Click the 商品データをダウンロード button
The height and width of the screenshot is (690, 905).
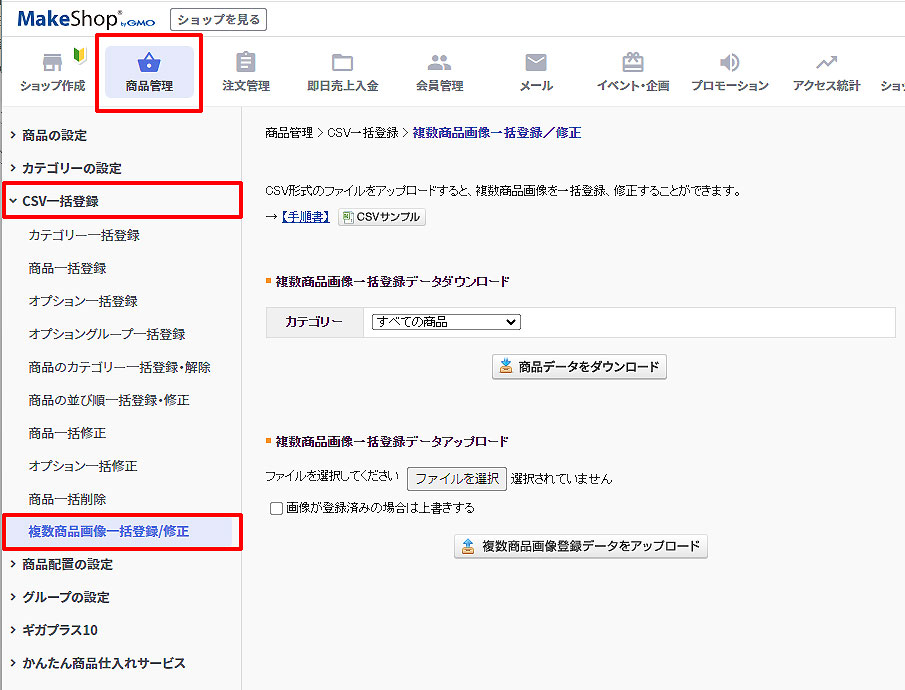pyautogui.click(x=578, y=367)
